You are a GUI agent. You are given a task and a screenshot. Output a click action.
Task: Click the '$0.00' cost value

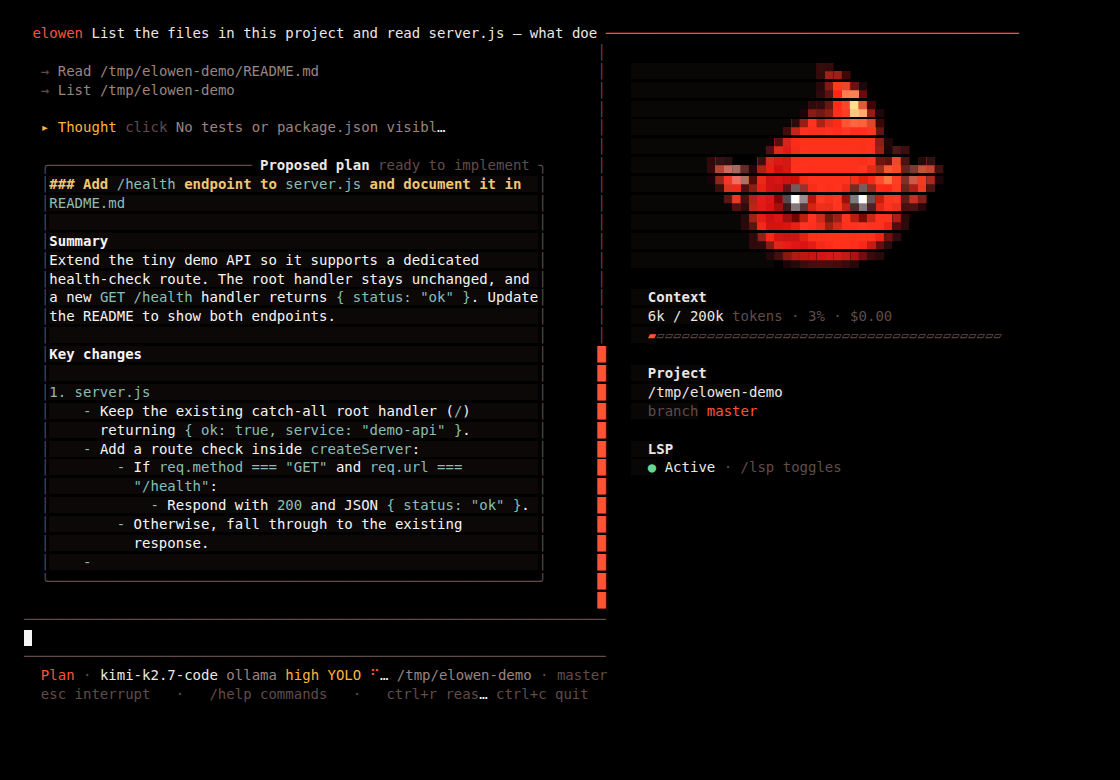coord(871,316)
